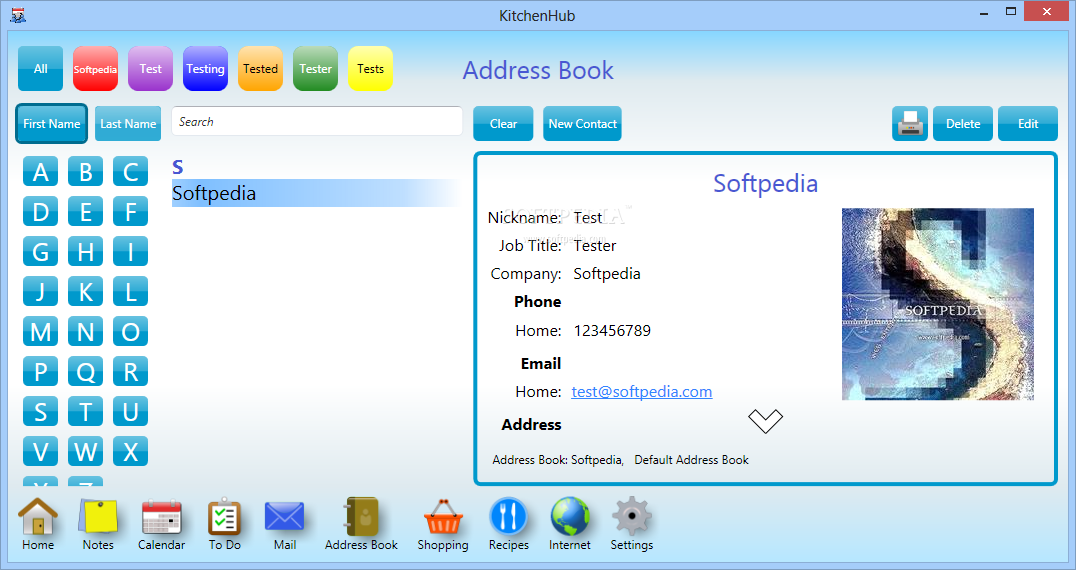Viewport: 1076px width, 570px height.
Task: Filter contacts by letter I
Action: pos(130,251)
